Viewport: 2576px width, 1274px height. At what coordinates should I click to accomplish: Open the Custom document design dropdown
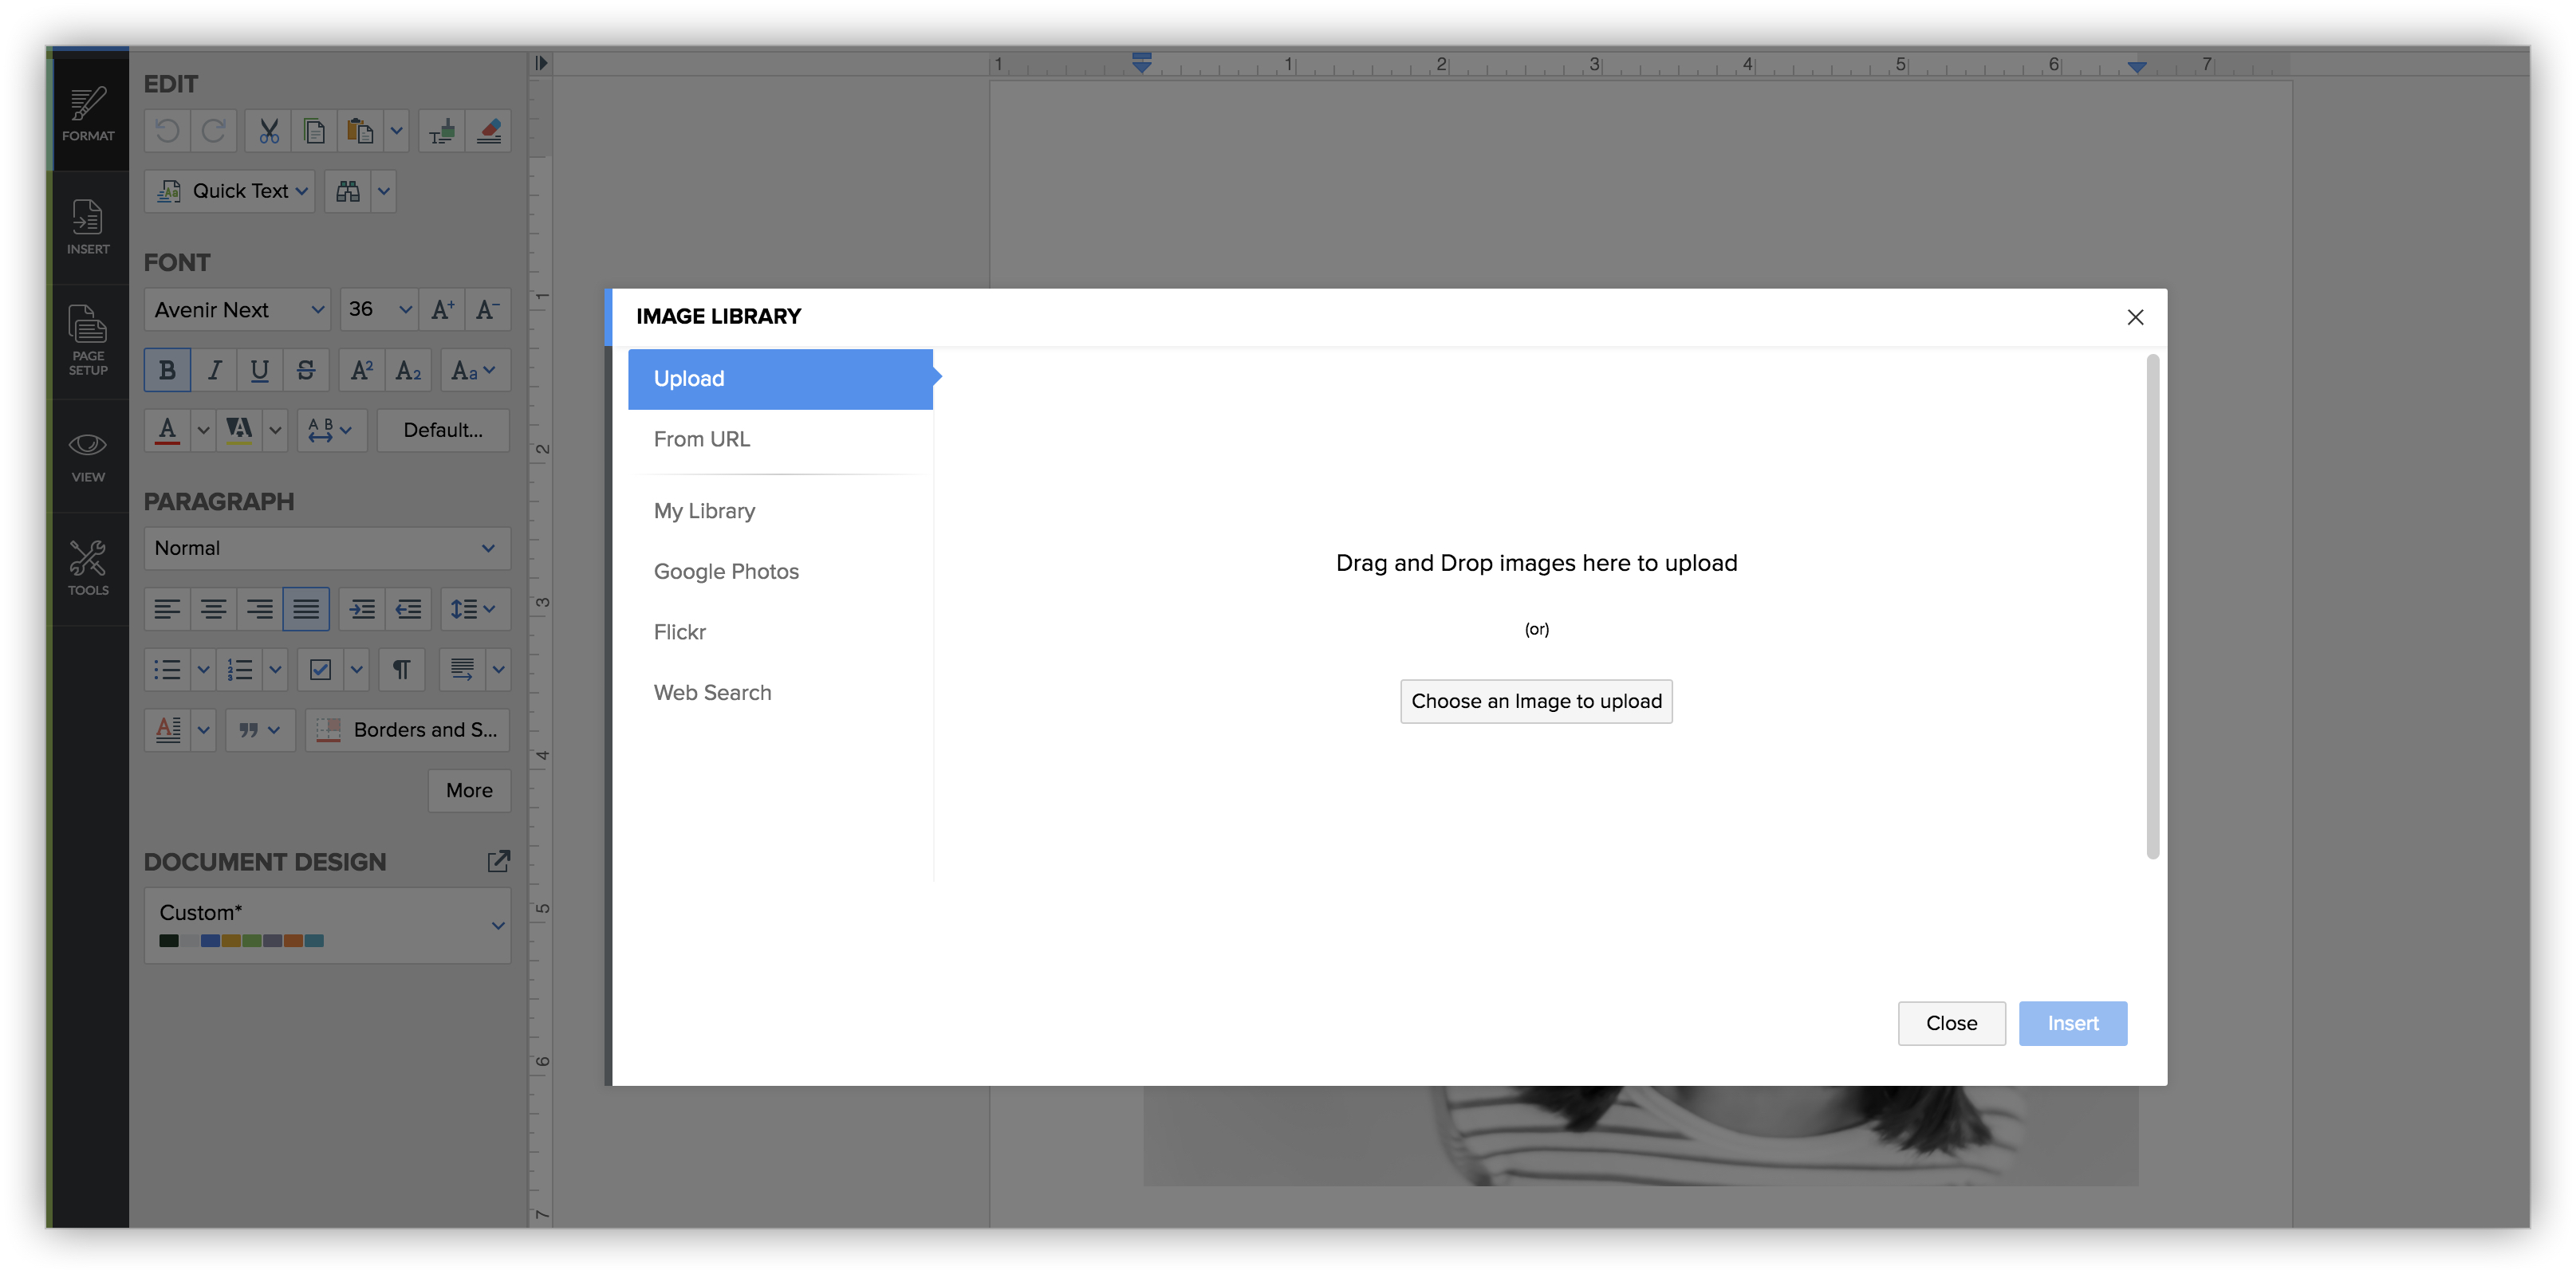point(326,925)
